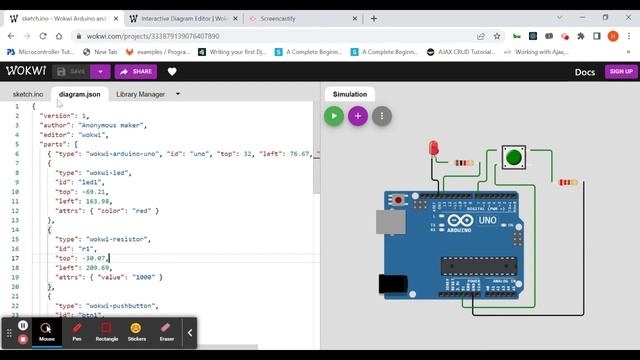Select the Screencastify Mouse tool
This screenshot has height=360, width=640.
[x=47, y=332]
